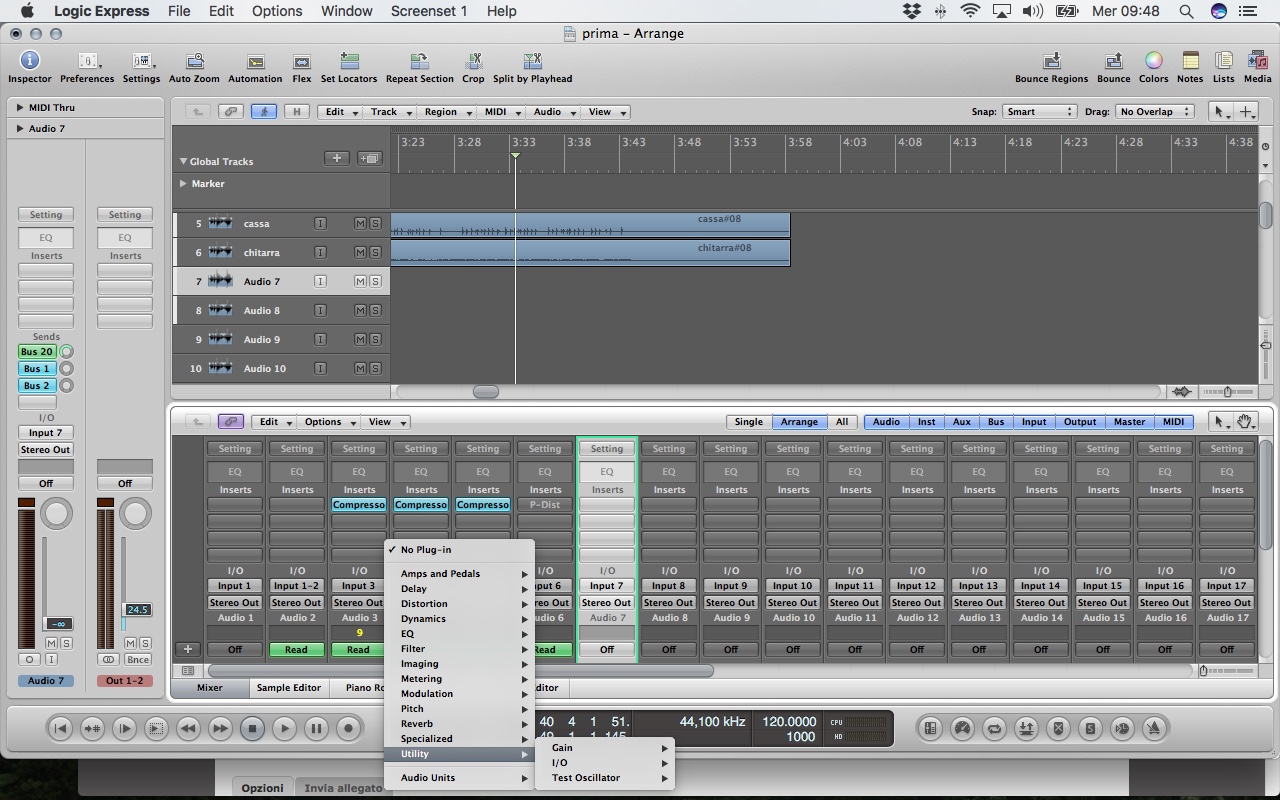
Task: Click the Out 1-2 volume fader
Action: [137, 610]
